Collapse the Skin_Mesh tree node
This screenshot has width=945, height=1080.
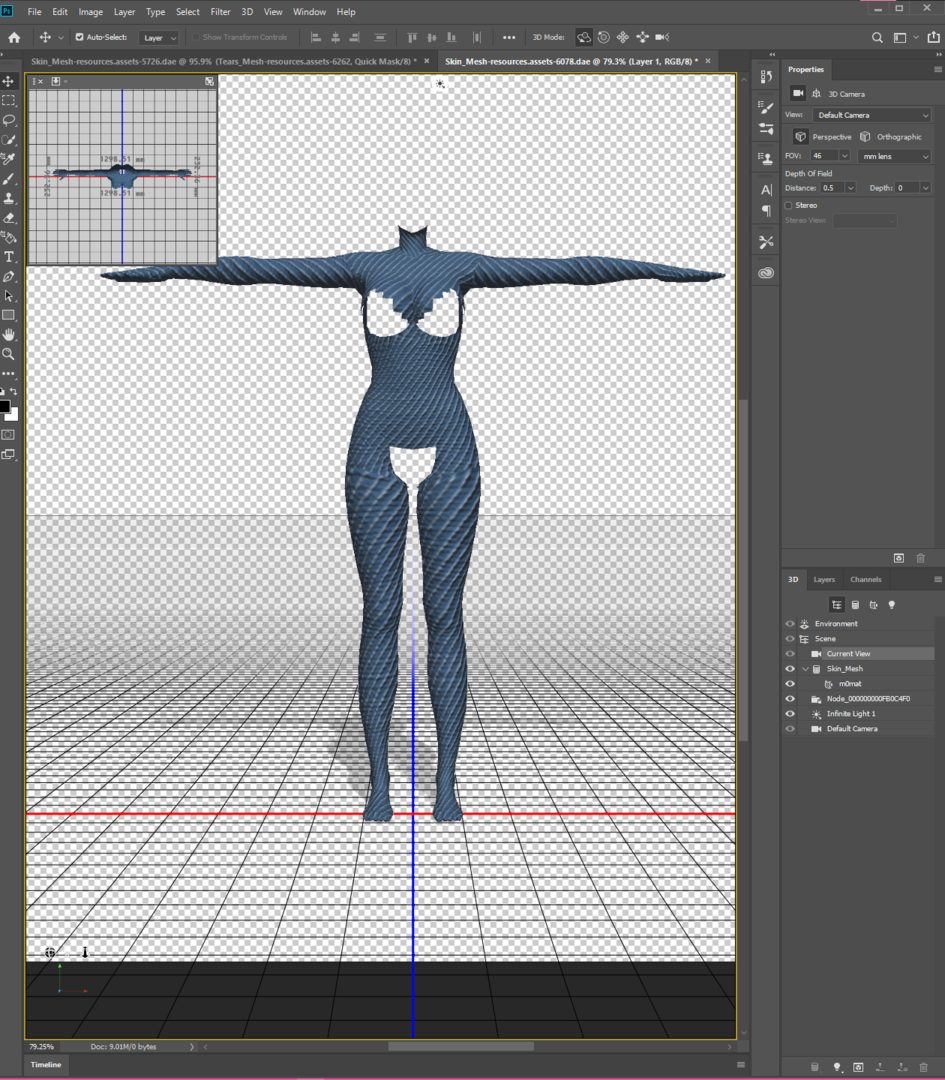click(x=804, y=669)
